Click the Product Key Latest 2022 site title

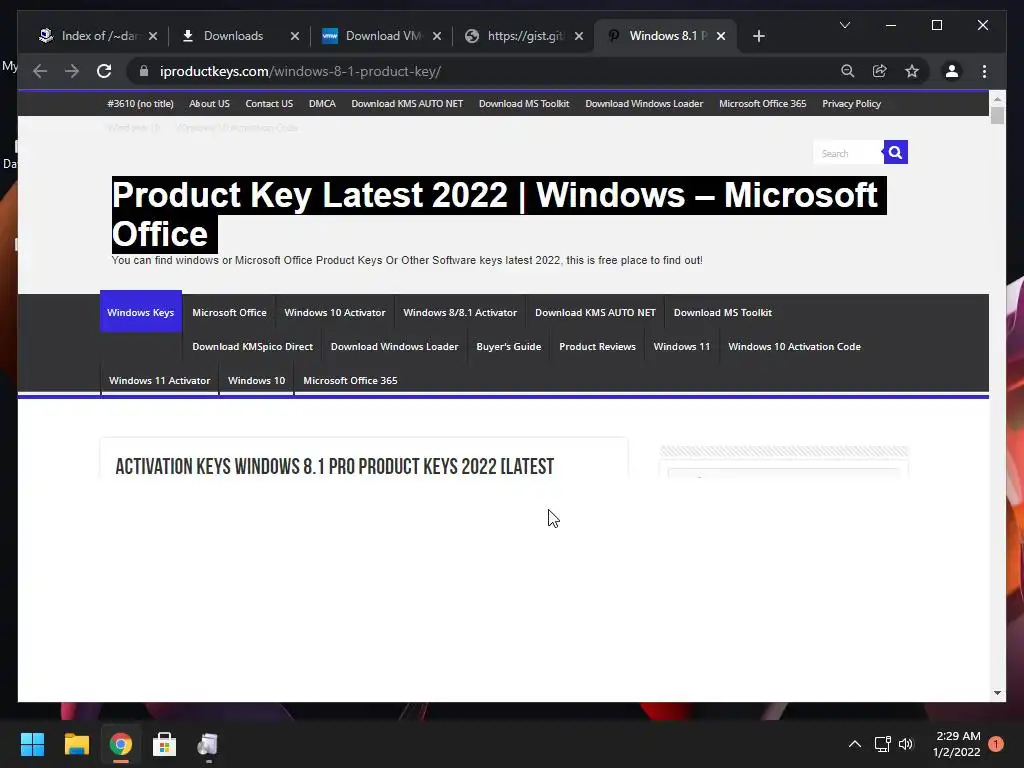(499, 214)
